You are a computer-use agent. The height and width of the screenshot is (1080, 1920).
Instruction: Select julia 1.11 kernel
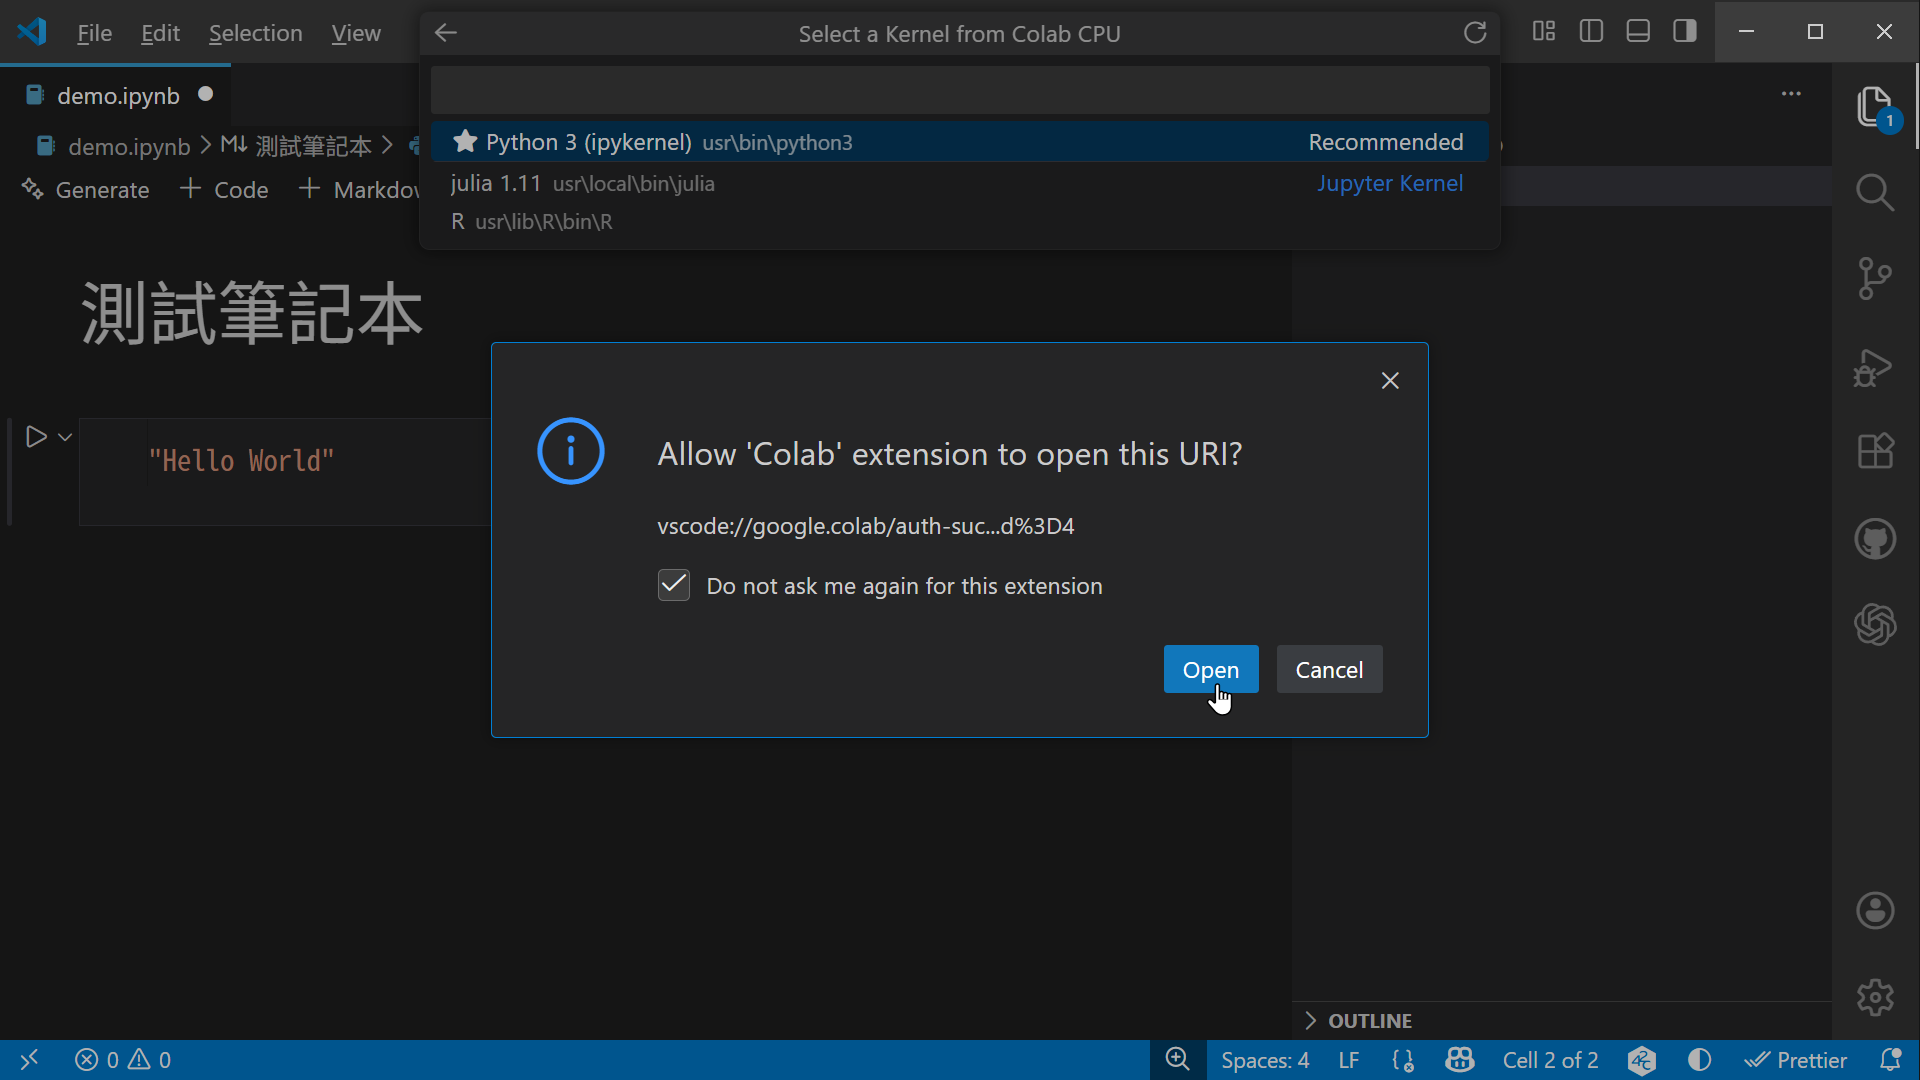[960, 184]
